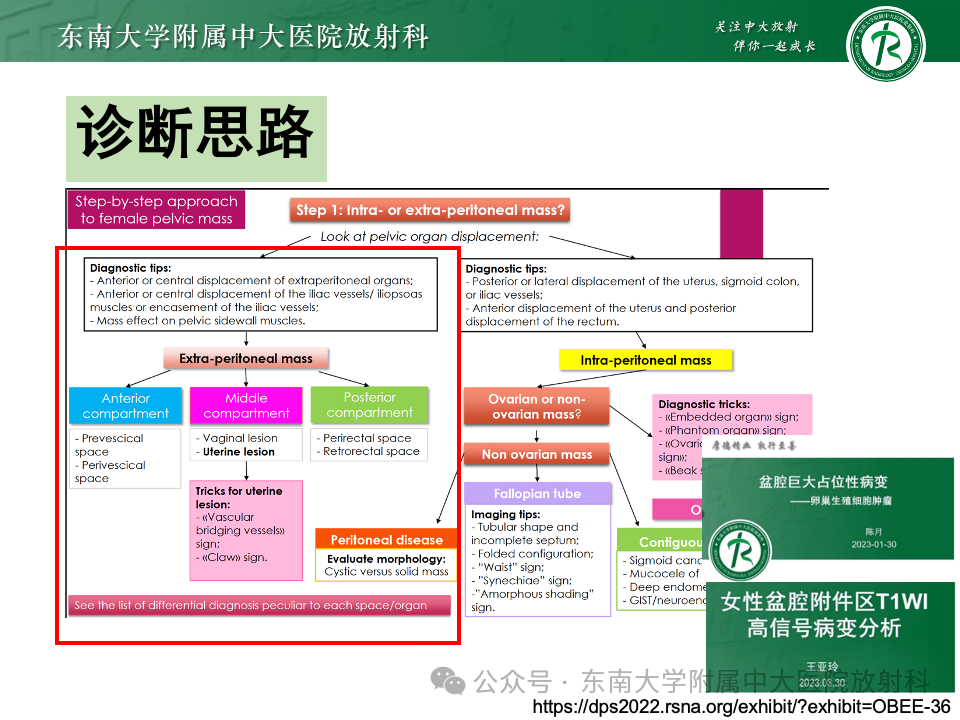Click the Tricks for uterine lesion pink box

246,530
